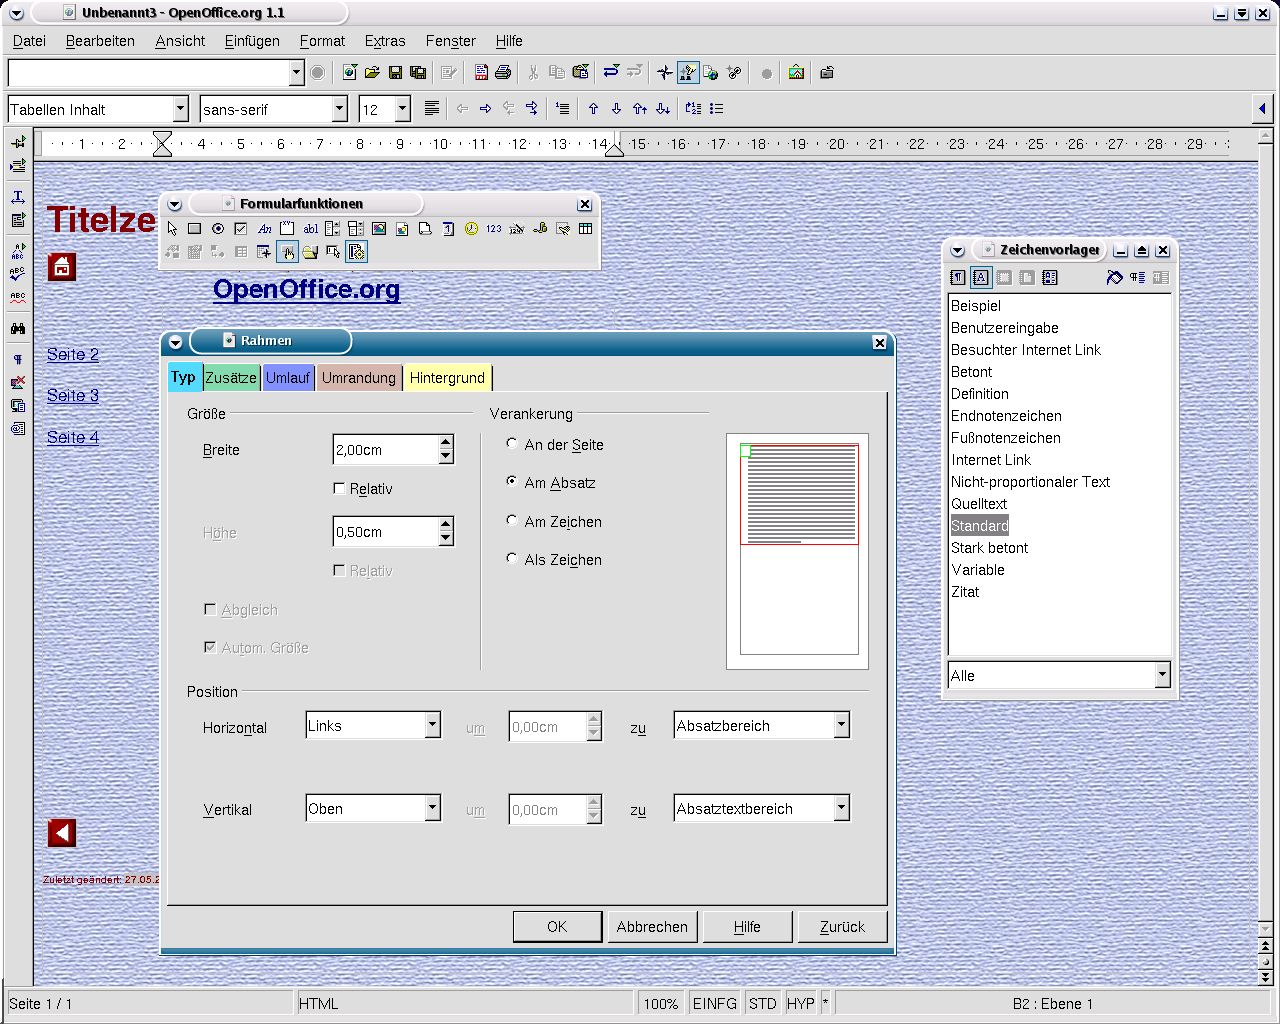Expand the 'Absatztextbereich' dropdown
This screenshot has width=1280, height=1024.
(841, 809)
